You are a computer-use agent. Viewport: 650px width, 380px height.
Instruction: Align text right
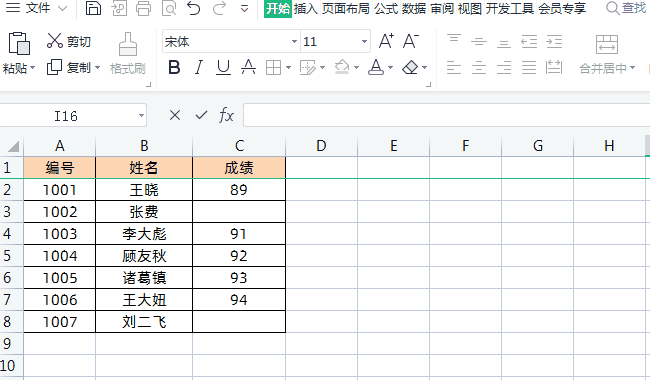tap(504, 67)
